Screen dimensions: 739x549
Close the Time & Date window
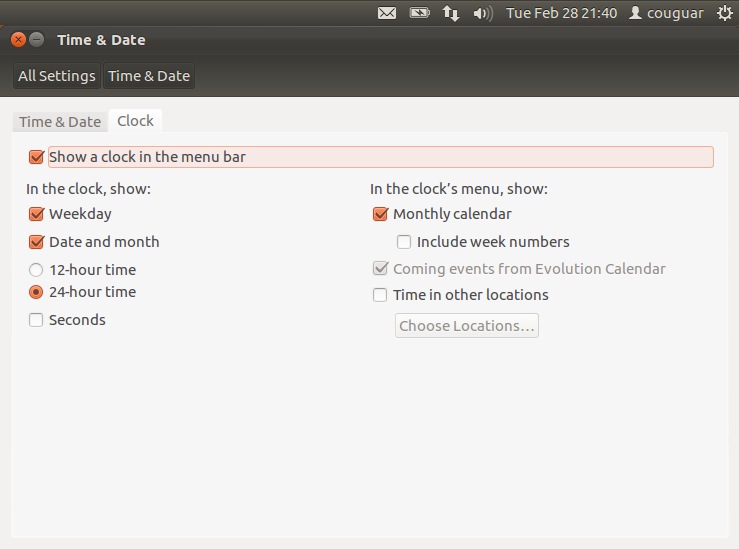(18, 40)
